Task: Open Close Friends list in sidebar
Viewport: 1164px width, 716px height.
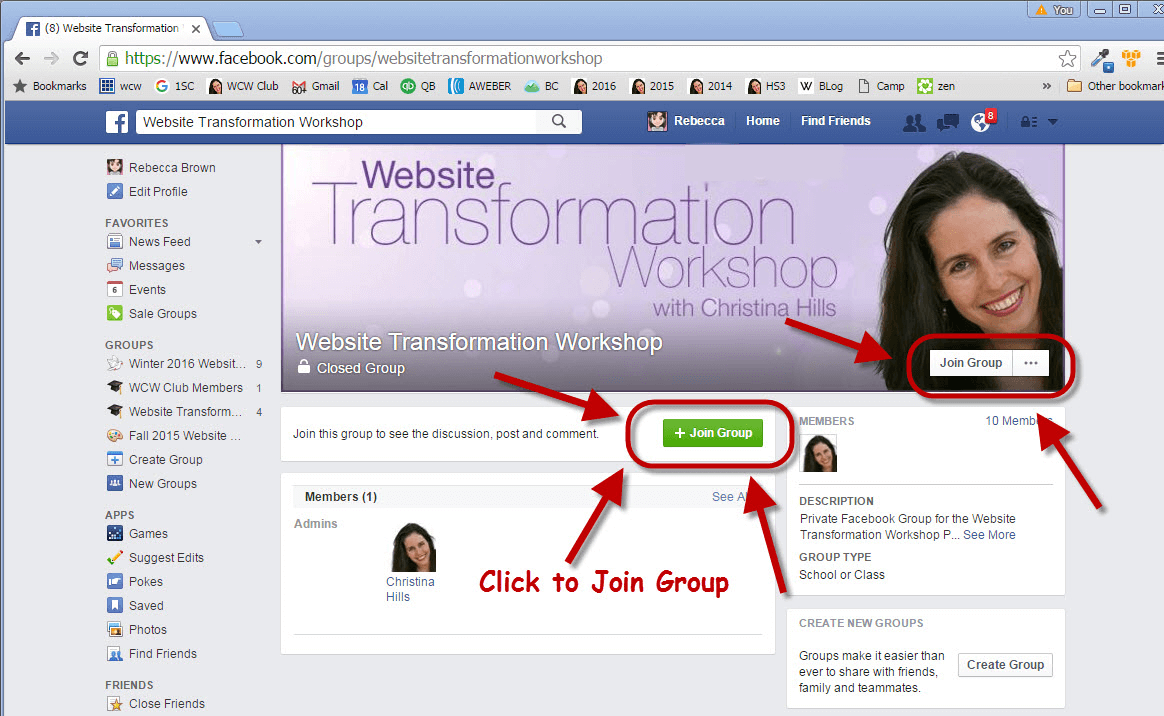Action: pyautogui.click(x=155, y=703)
